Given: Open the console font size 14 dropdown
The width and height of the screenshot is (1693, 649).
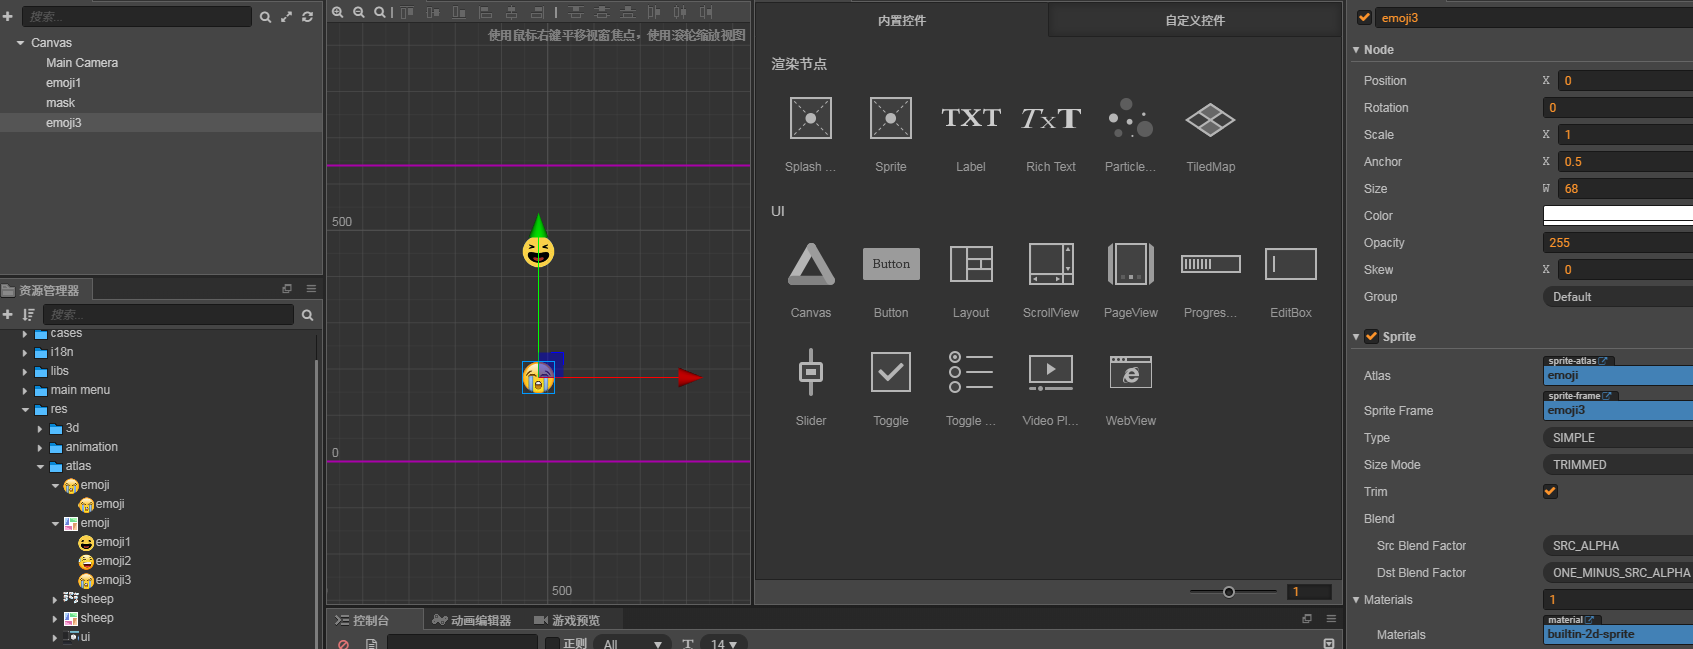Looking at the screenshot, I should [724, 643].
